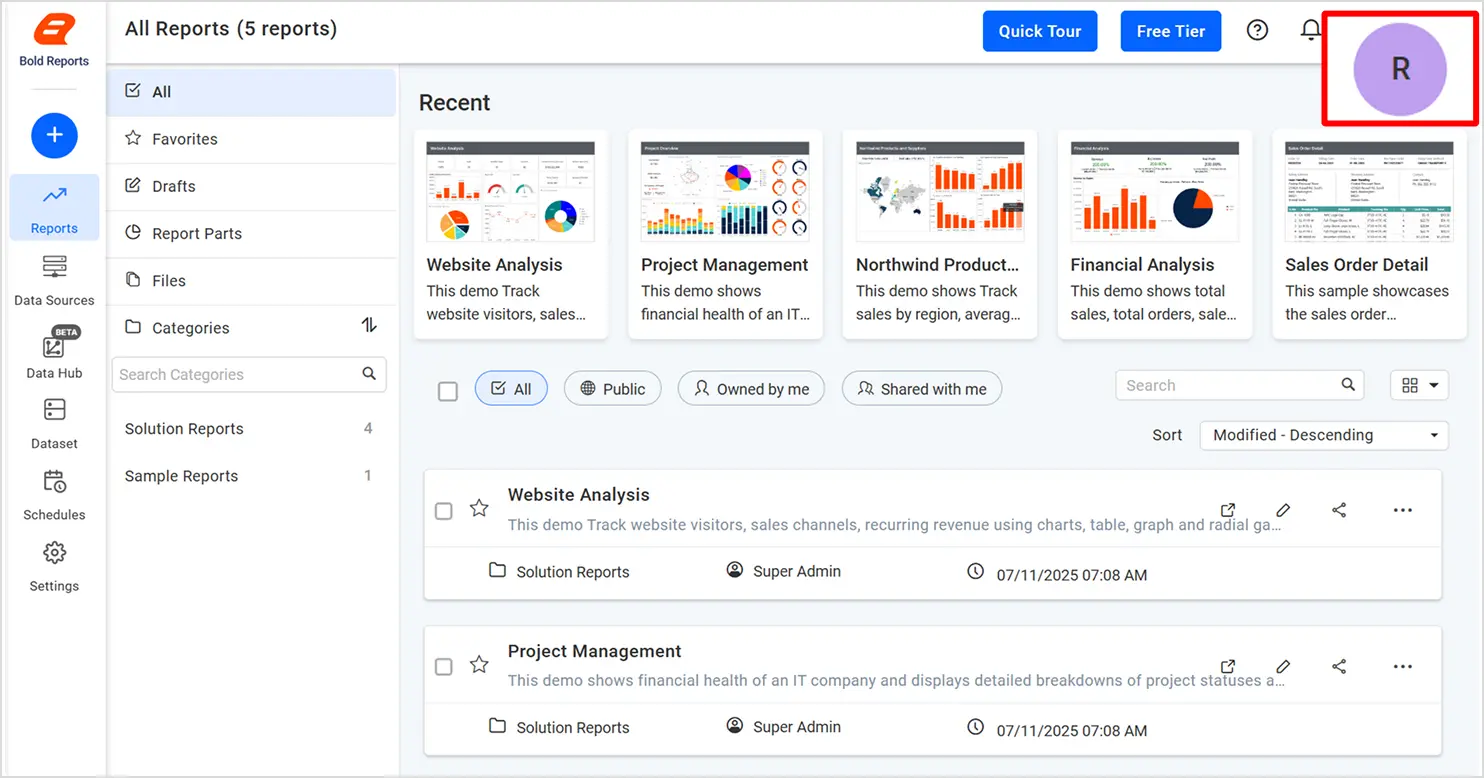1484x778 pixels.
Task: Open more options for Website Analysis
Action: 1402,510
